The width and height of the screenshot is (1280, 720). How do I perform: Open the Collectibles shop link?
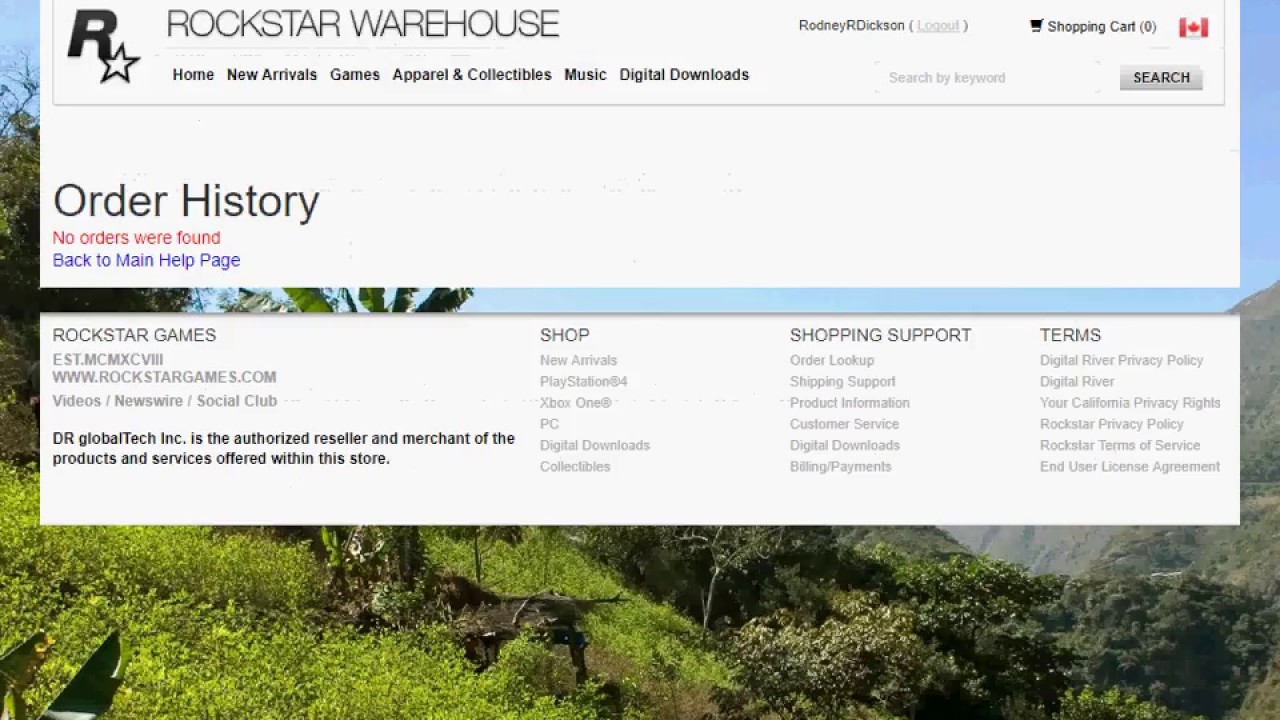(x=575, y=467)
